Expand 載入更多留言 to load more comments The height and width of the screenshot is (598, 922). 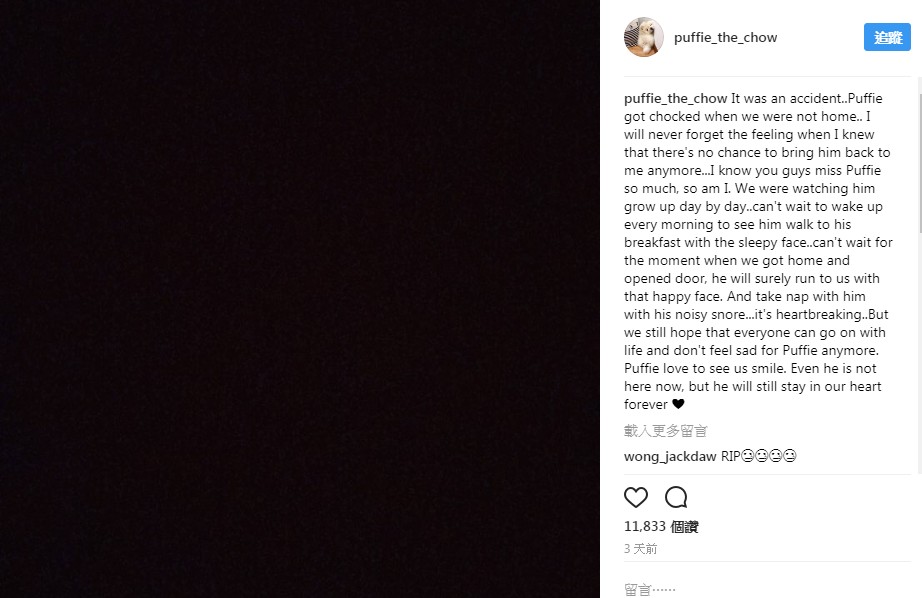(665, 431)
